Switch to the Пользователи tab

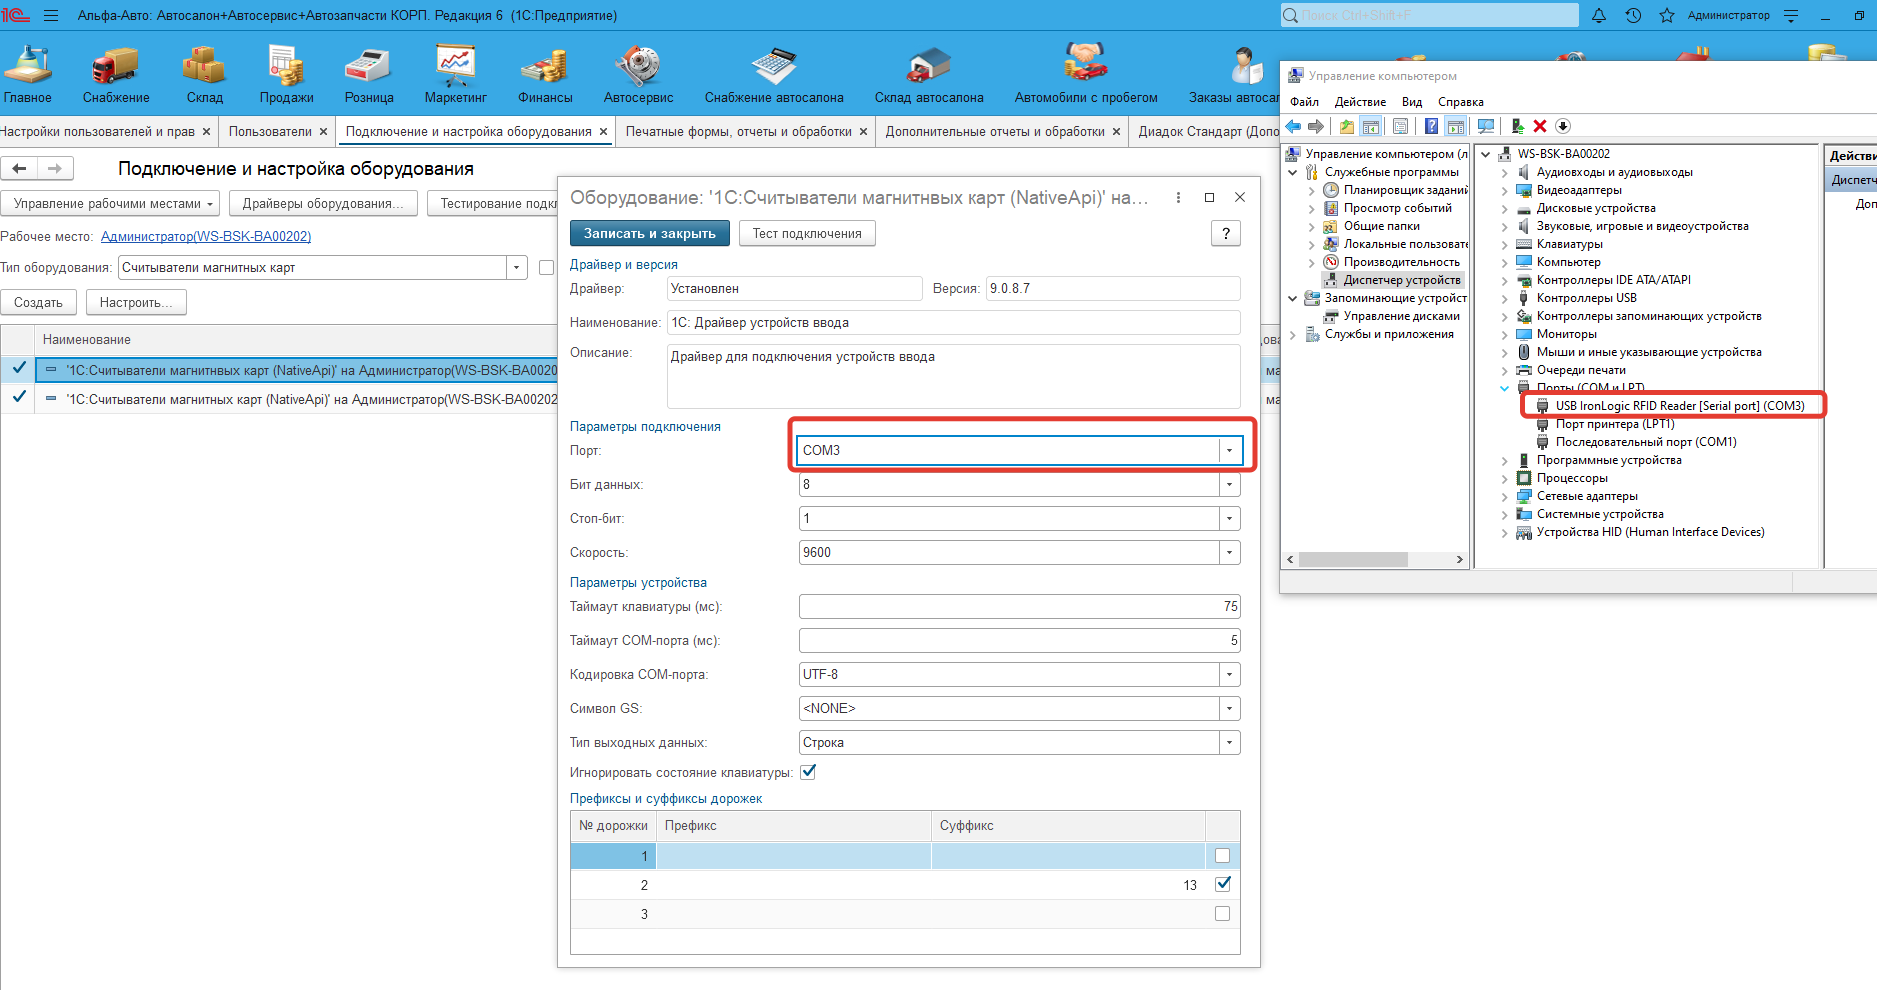(270, 132)
